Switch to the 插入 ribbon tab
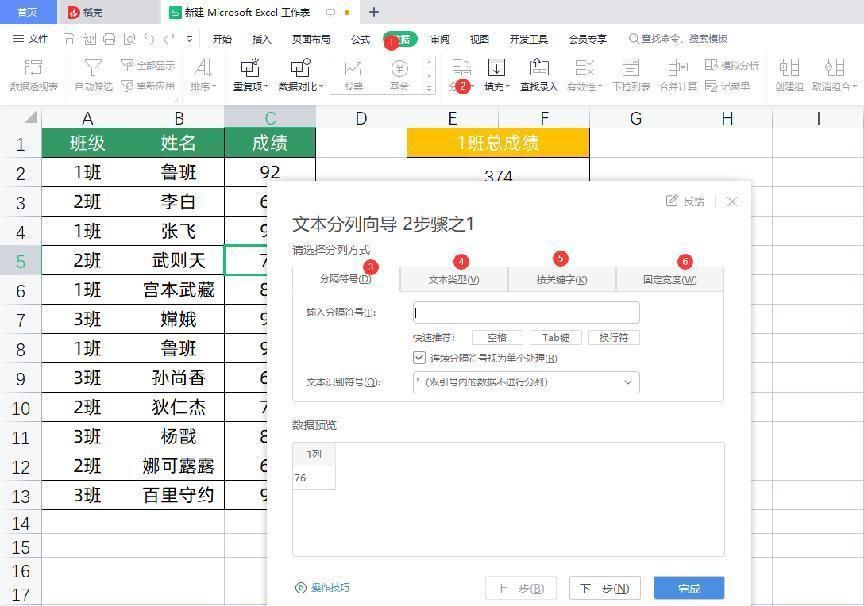 [262, 39]
